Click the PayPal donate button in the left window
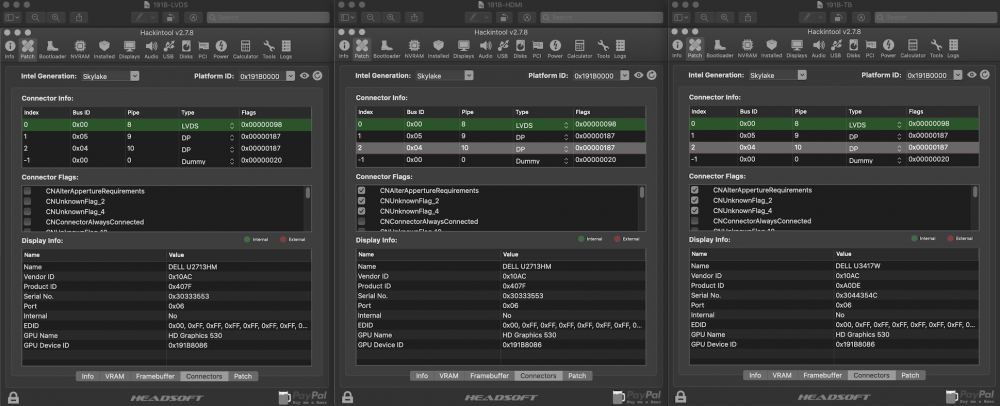The height and width of the screenshot is (406, 1000). pyautogui.click(x=304, y=397)
